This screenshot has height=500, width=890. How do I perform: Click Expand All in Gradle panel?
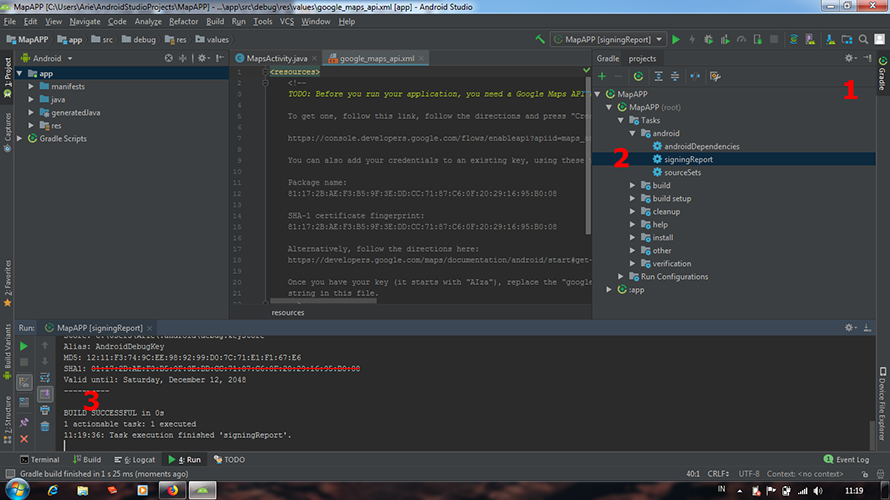coord(658,76)
